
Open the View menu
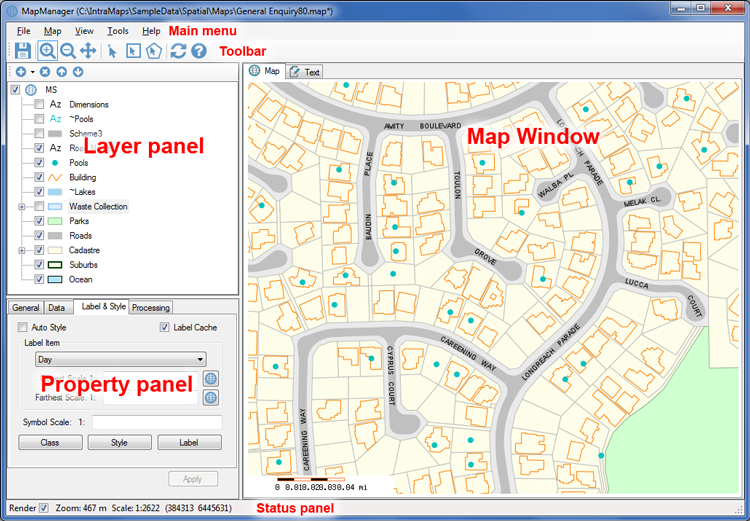click(84, 31)
